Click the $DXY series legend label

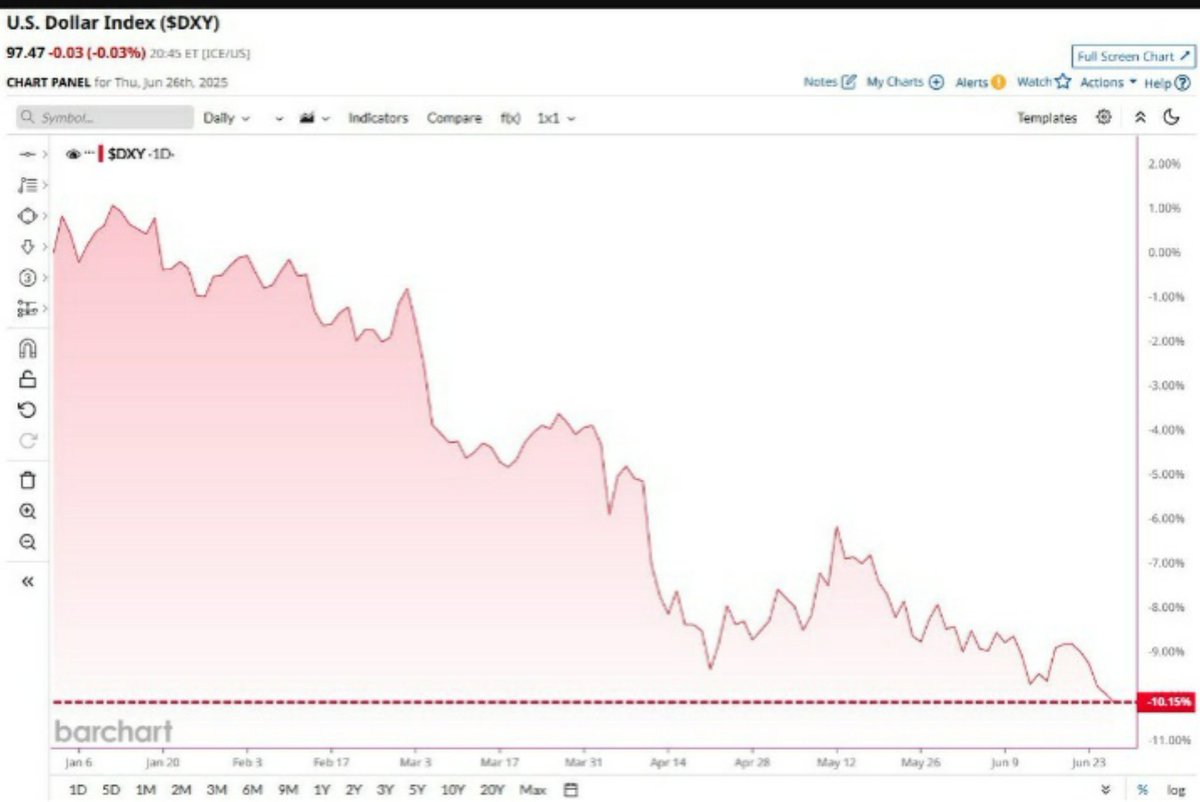[x=141, y=154]
